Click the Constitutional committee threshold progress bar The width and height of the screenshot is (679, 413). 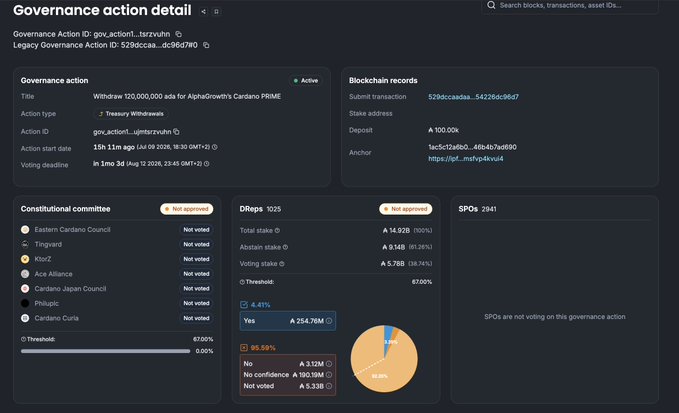coord(105,351)
